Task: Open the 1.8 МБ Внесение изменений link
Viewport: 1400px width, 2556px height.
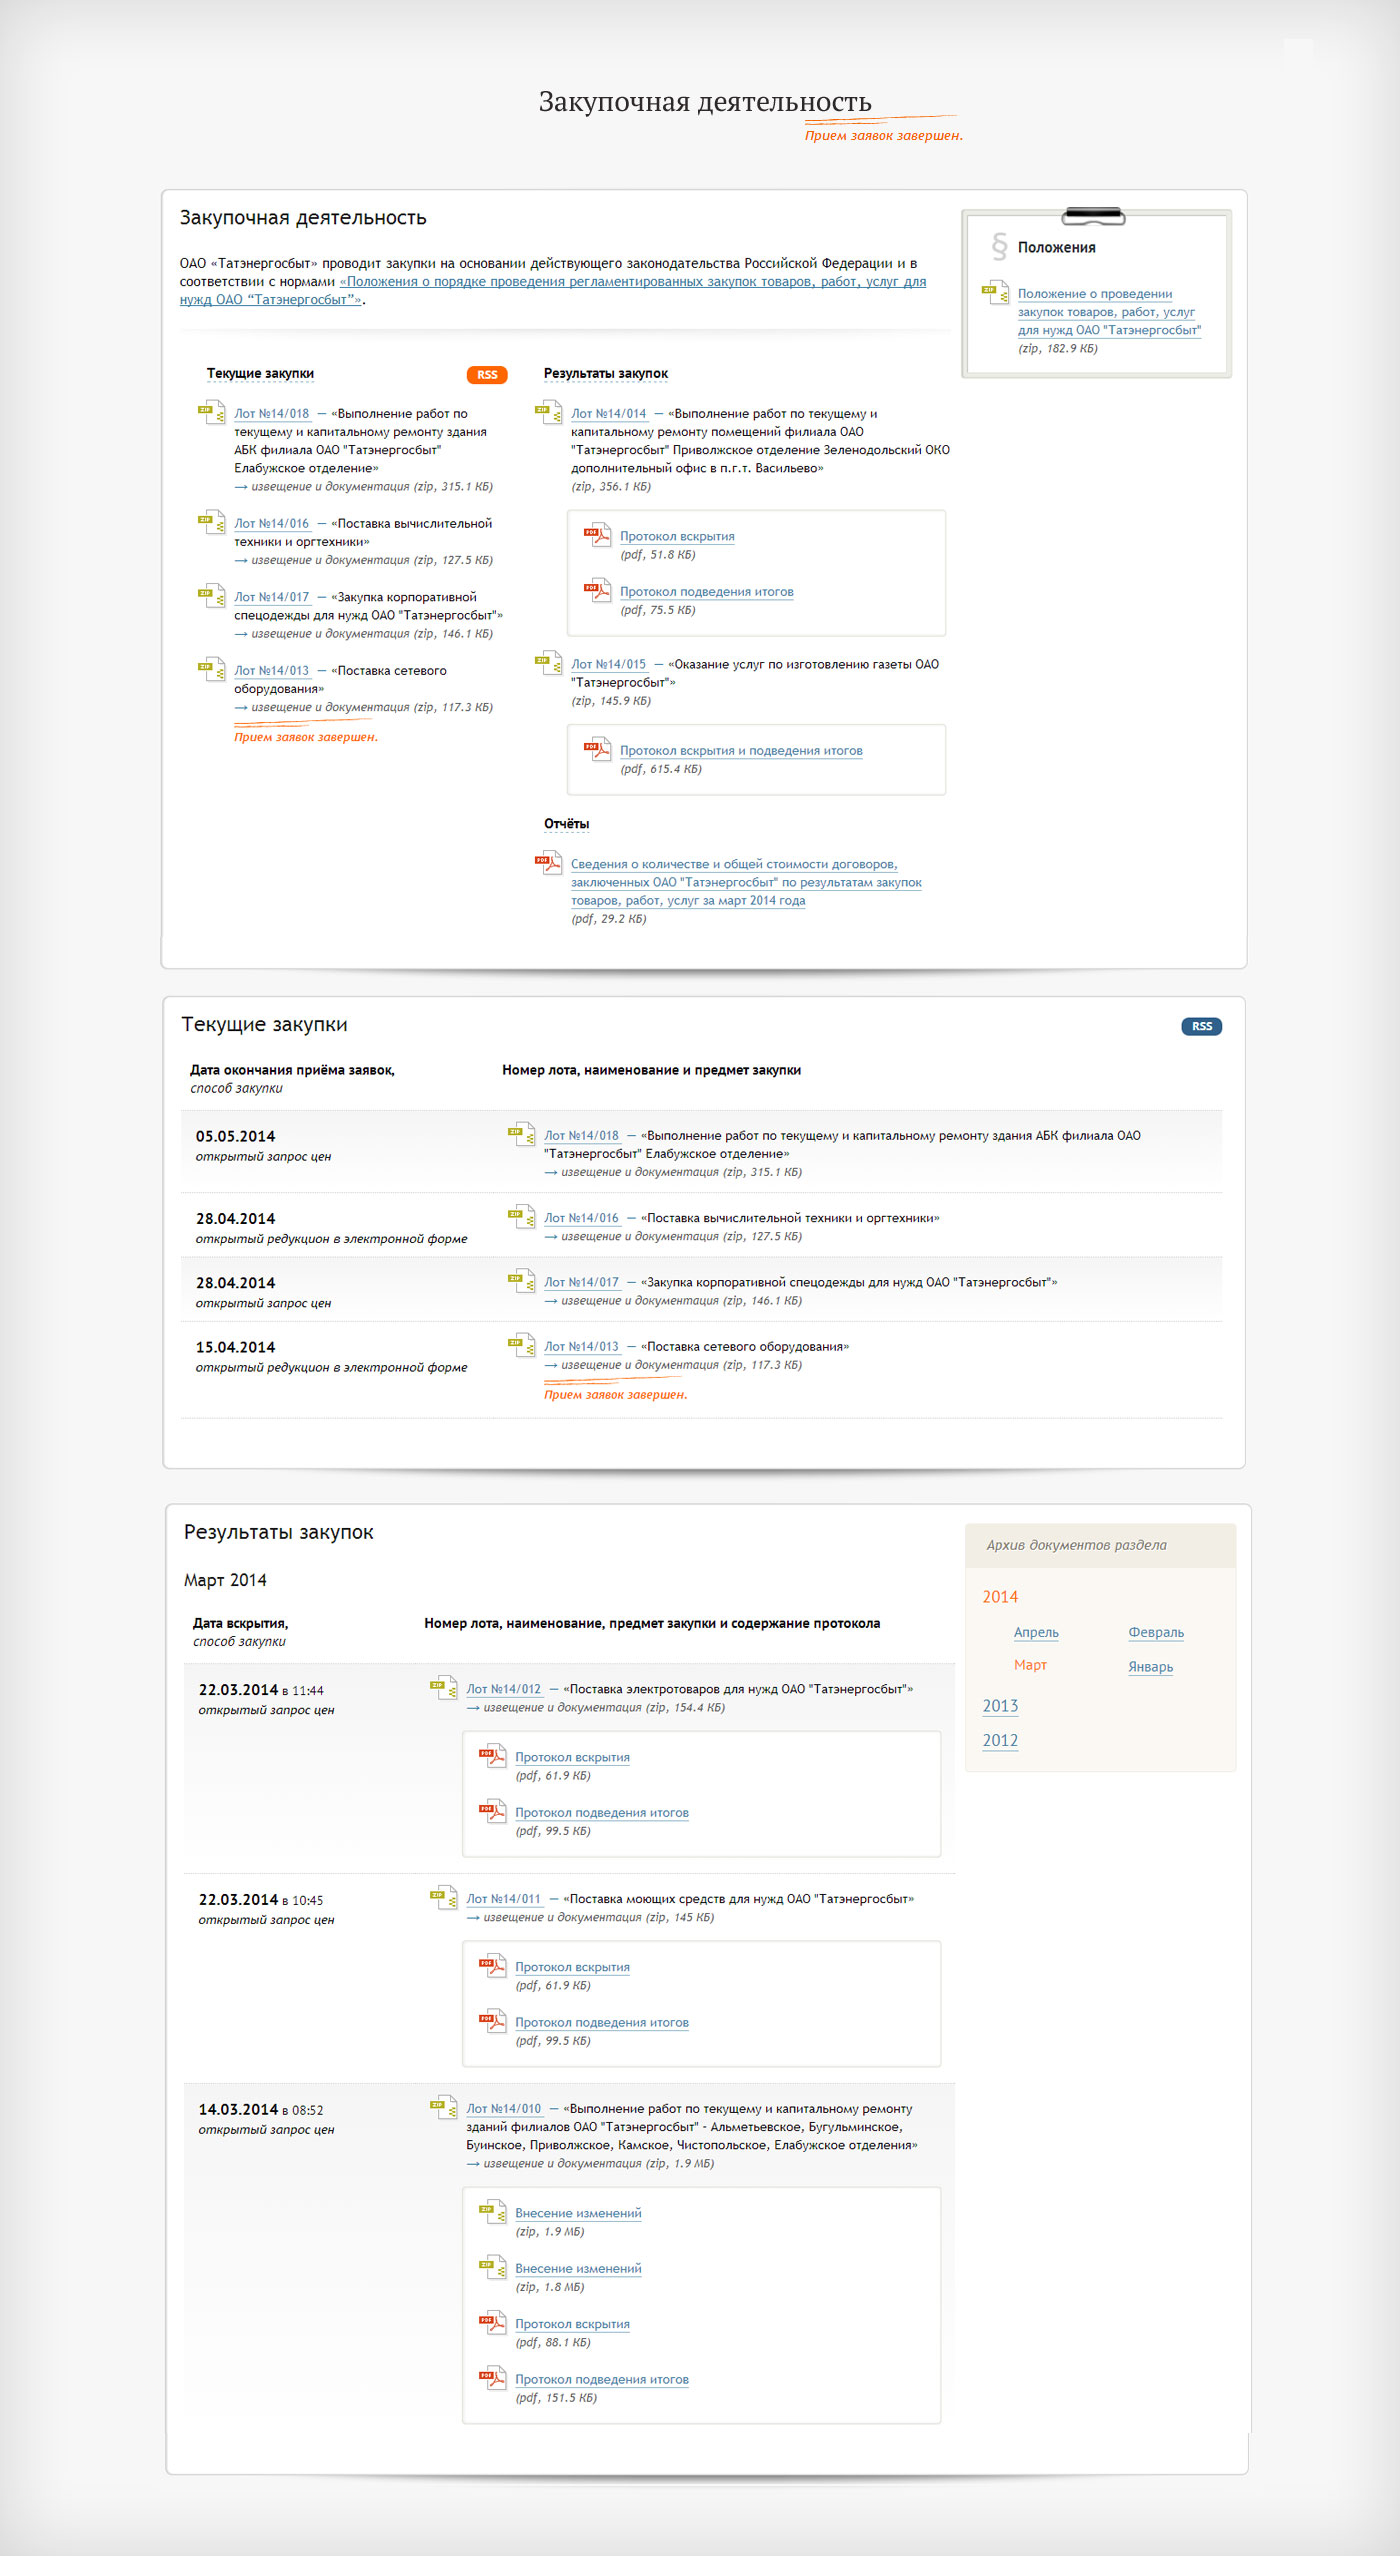Action: click(x=578, y=2269)
